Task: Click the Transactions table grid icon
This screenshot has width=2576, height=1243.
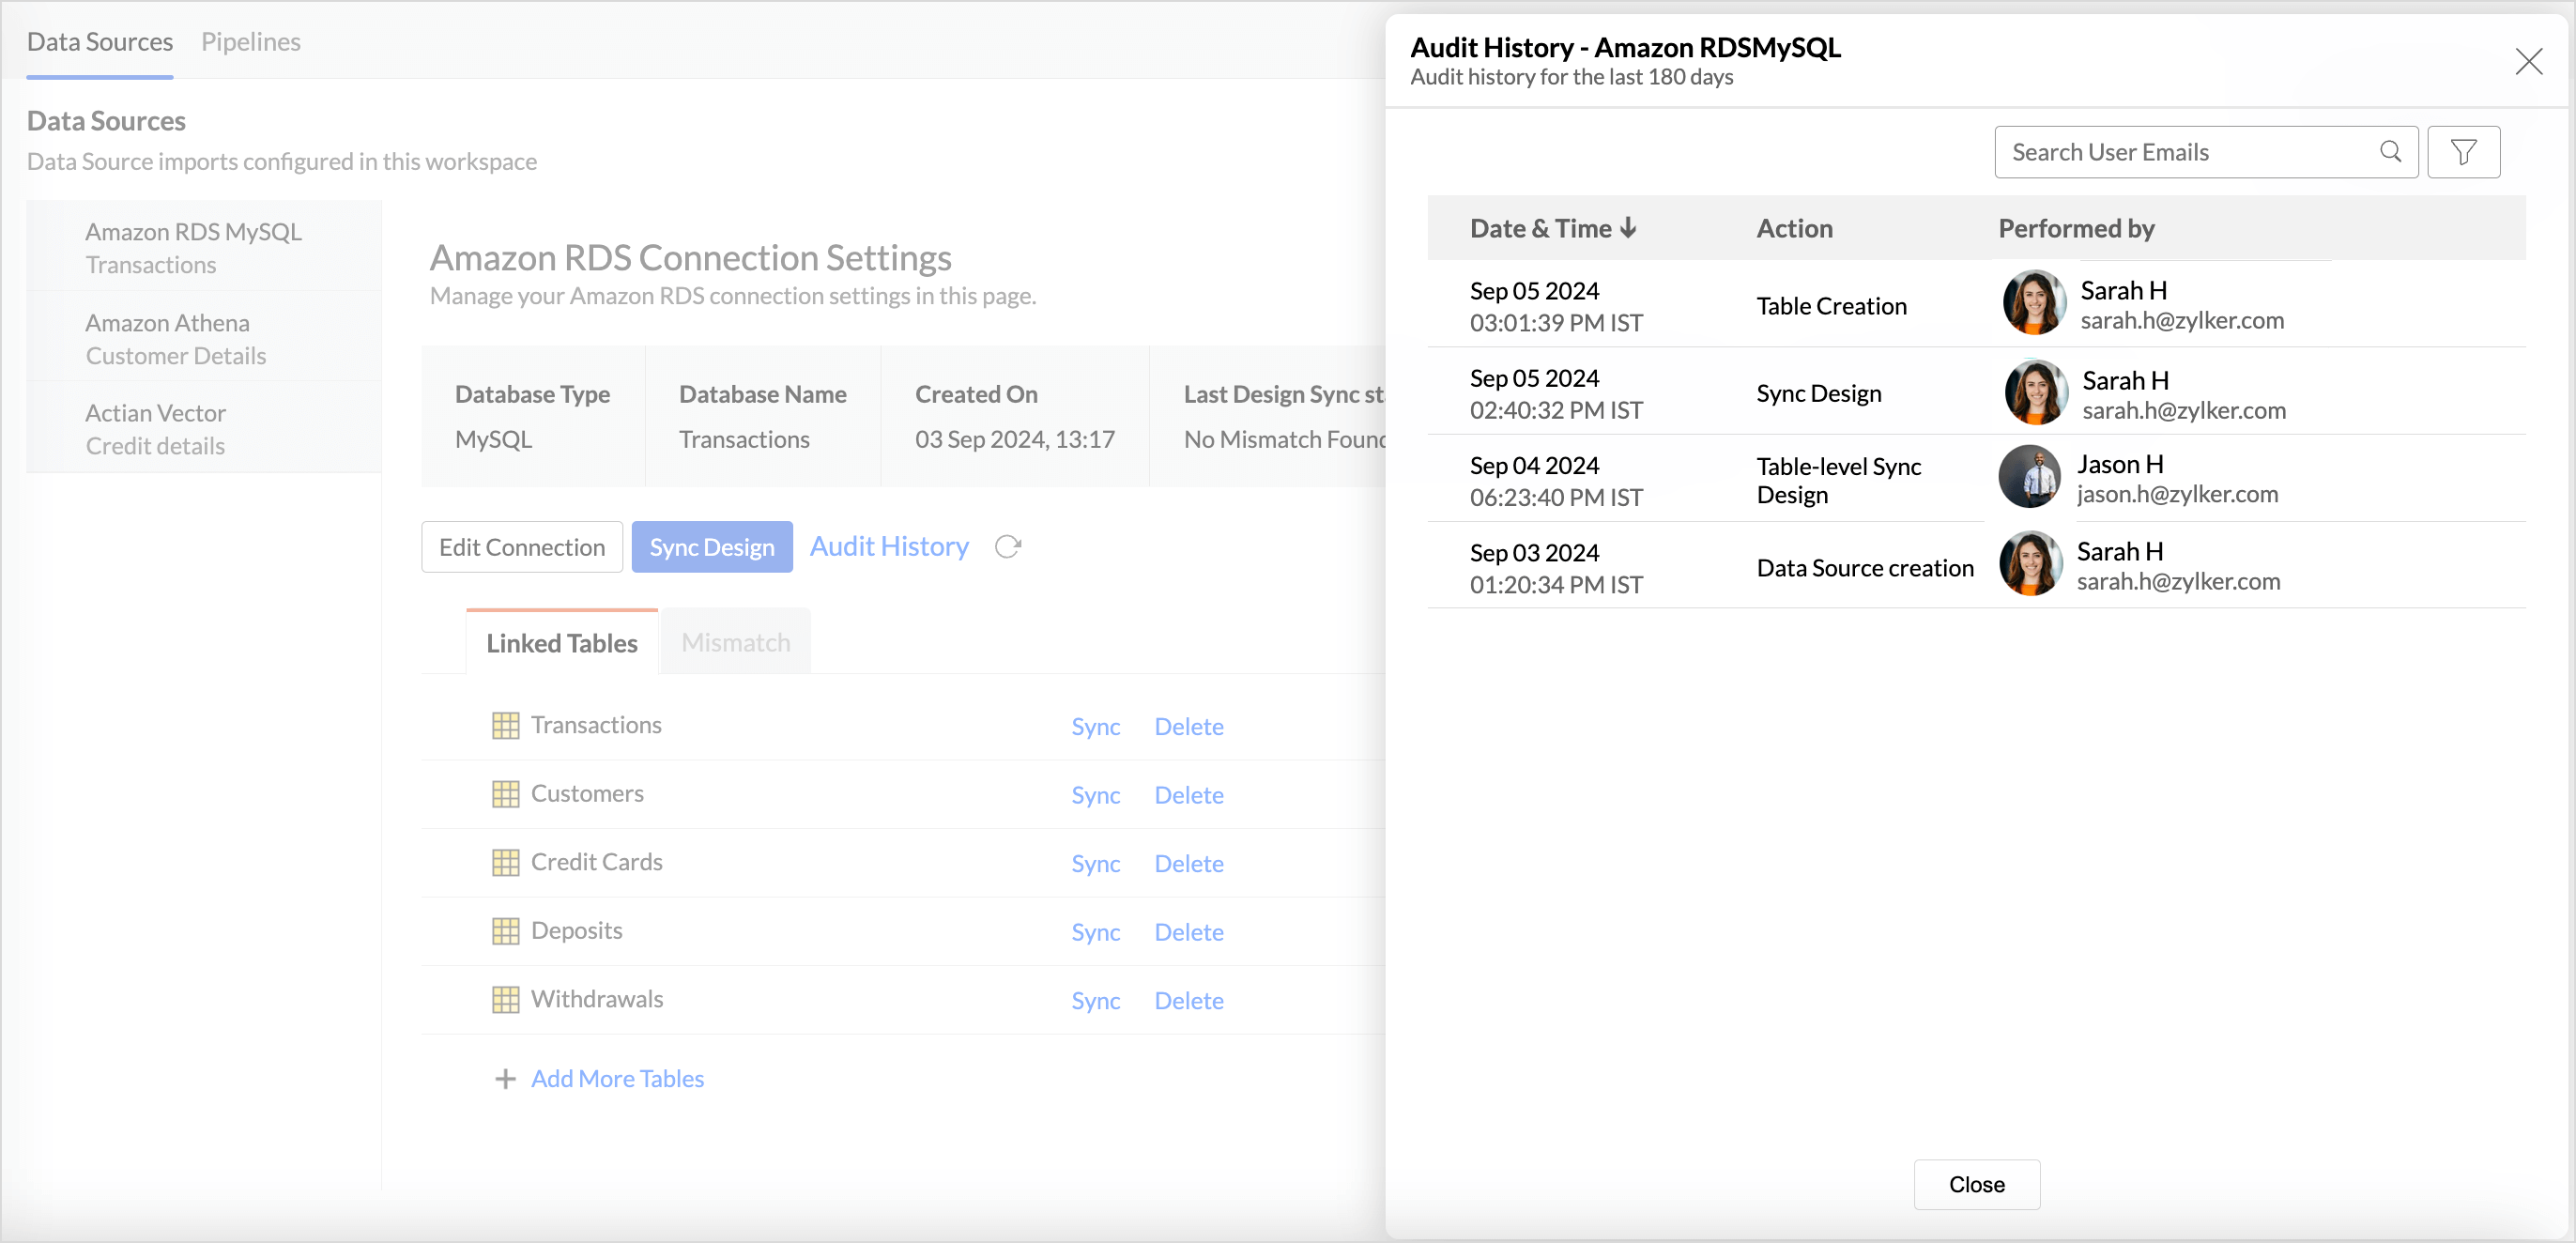Action: pos(505,725)
